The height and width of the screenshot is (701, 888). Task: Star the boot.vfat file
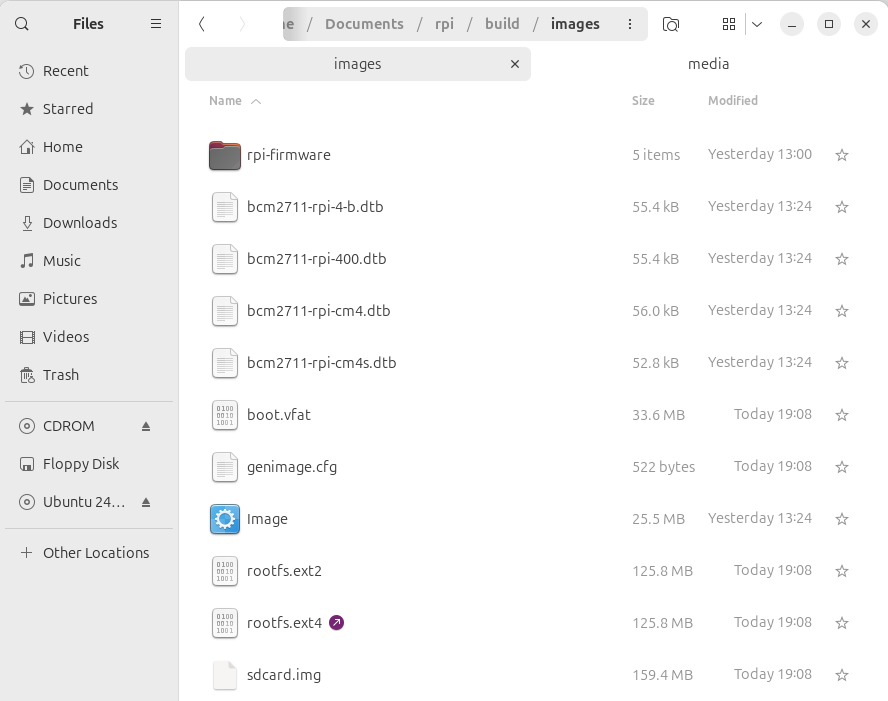pyautogui.click(x=842, y=415)
